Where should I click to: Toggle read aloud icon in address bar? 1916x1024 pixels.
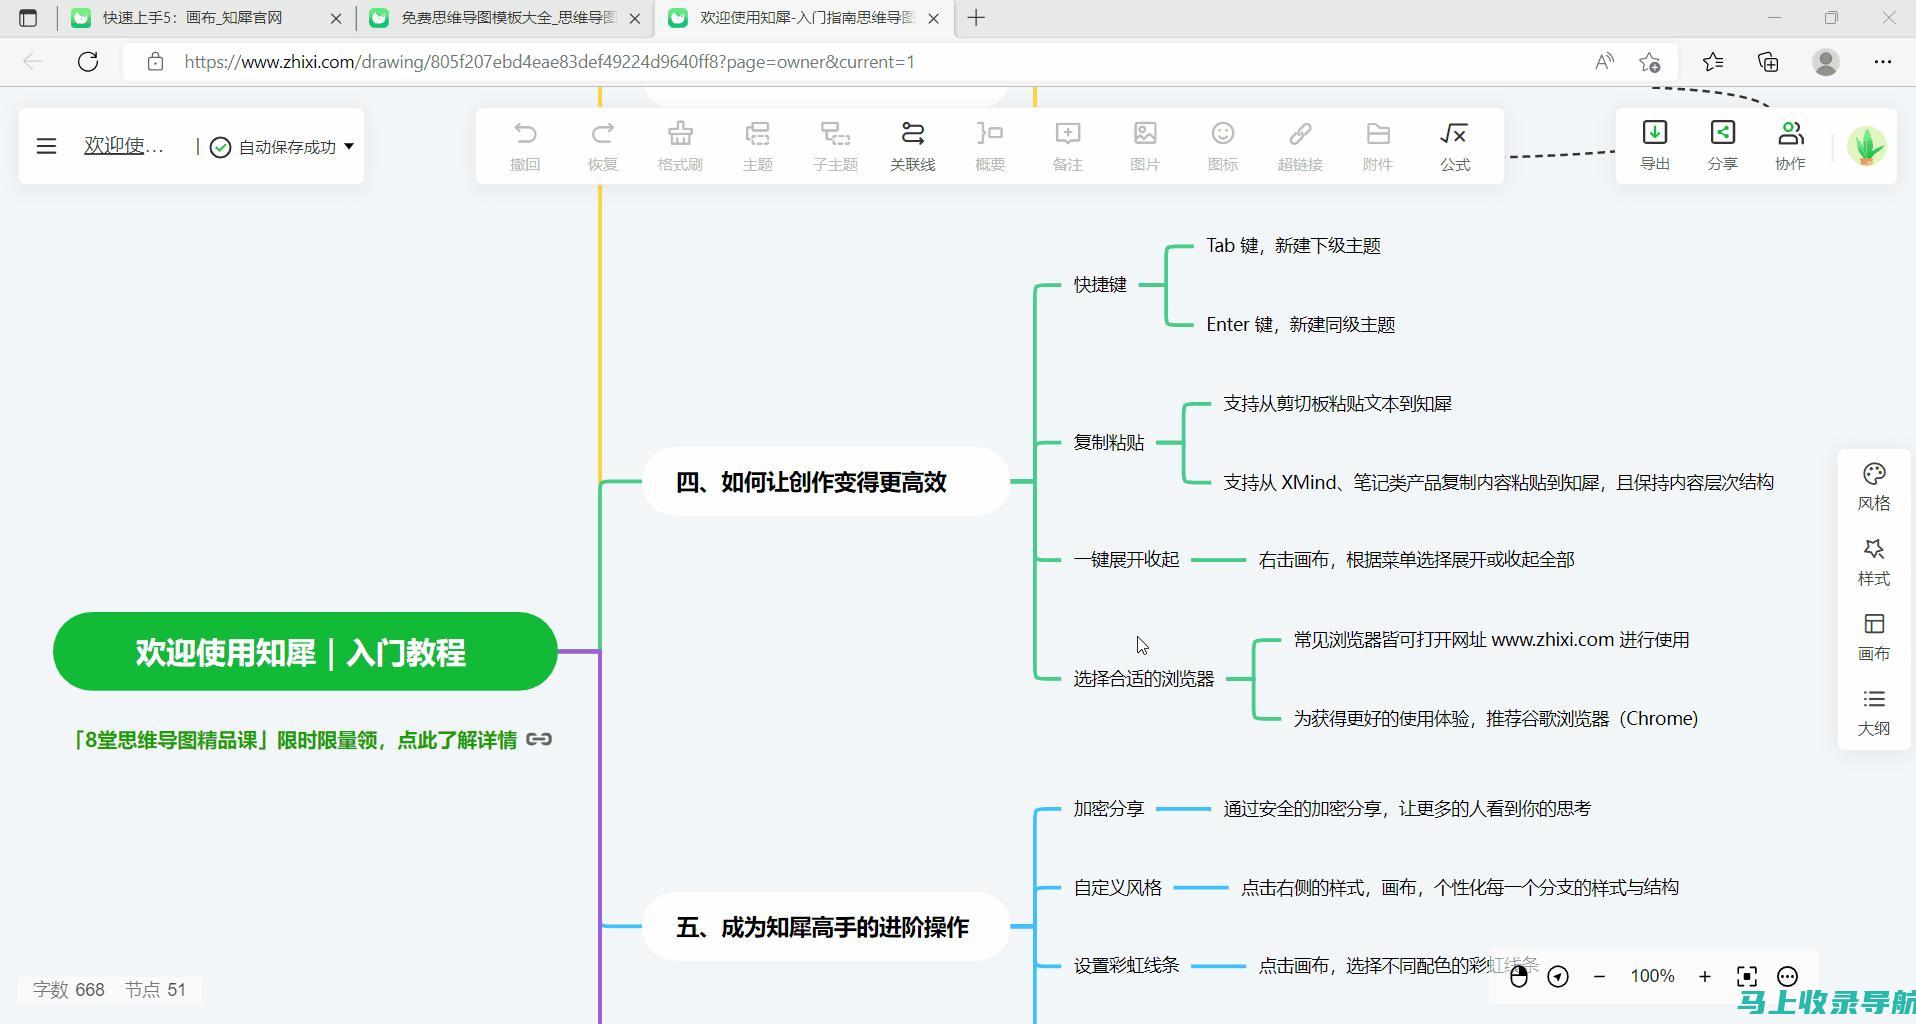click(x=1604, y=62)
